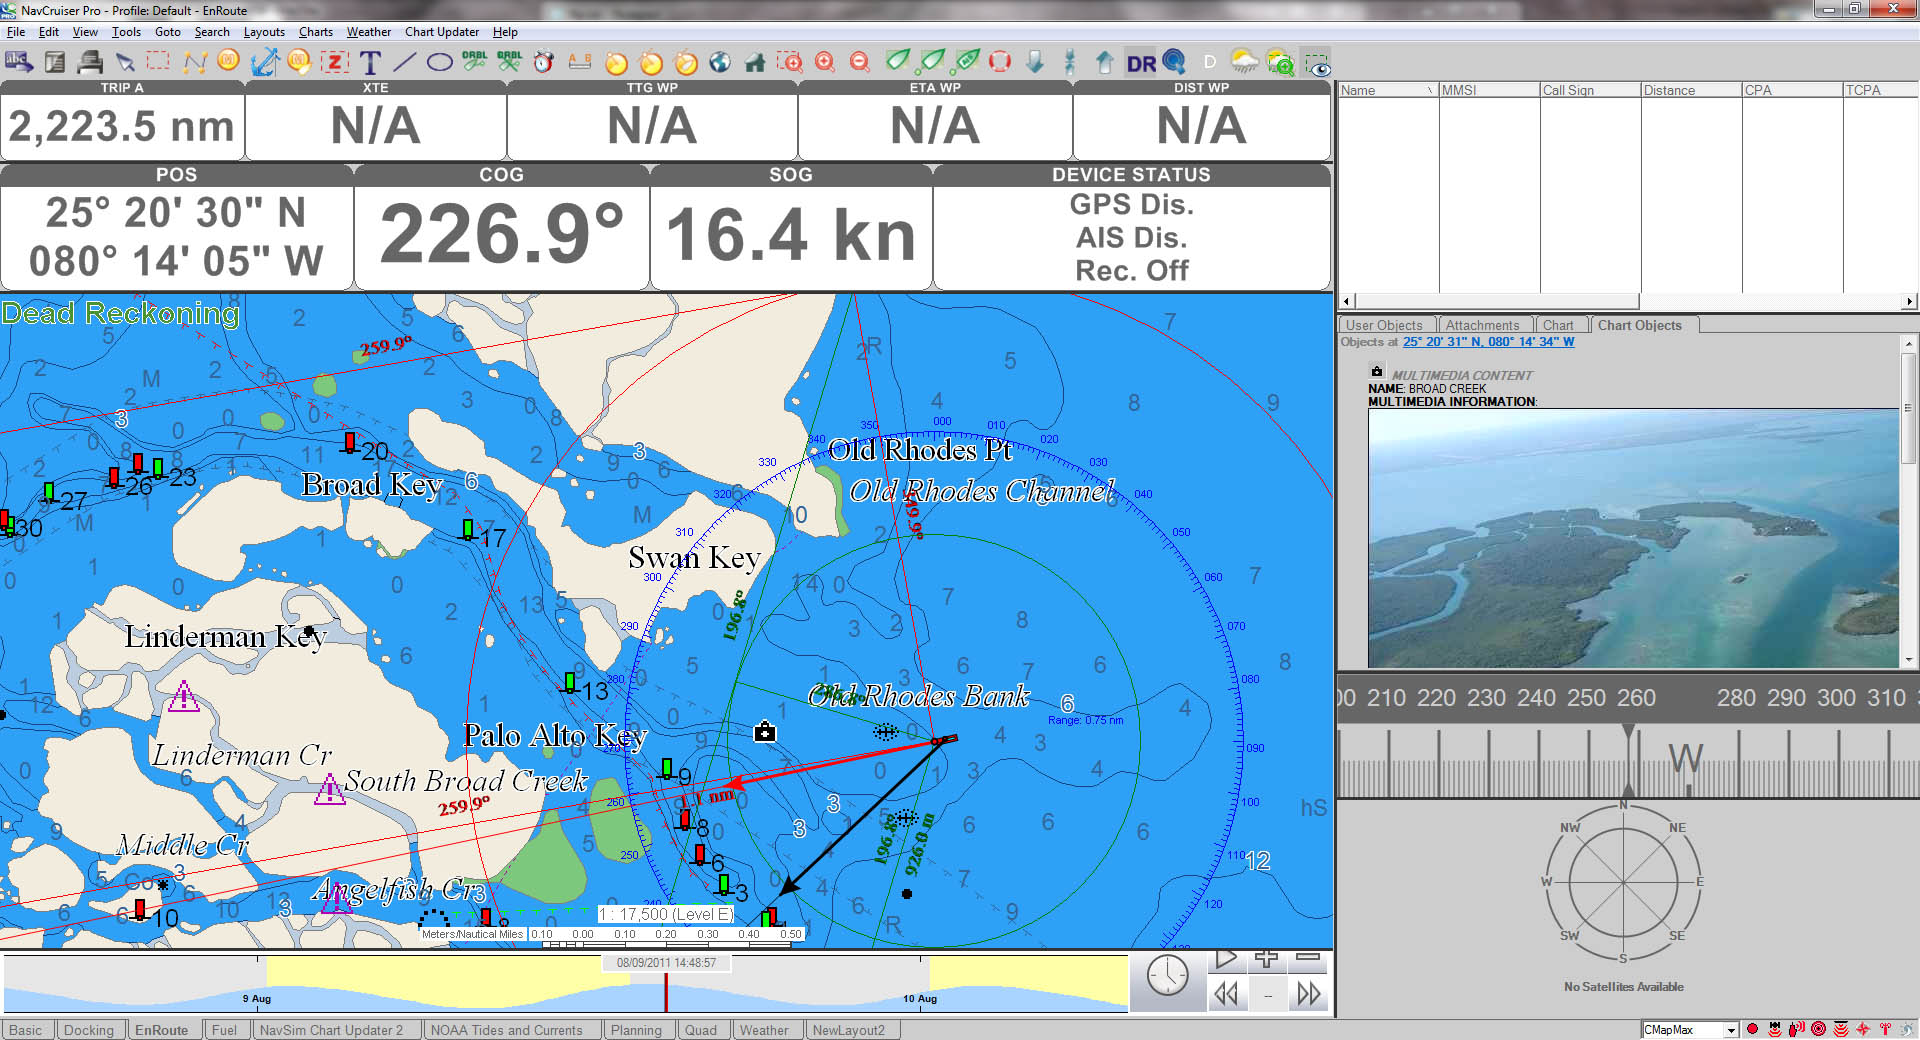
Task: Expand the SOG panel dropdown arrow
Action: click(x=932, y=169)
